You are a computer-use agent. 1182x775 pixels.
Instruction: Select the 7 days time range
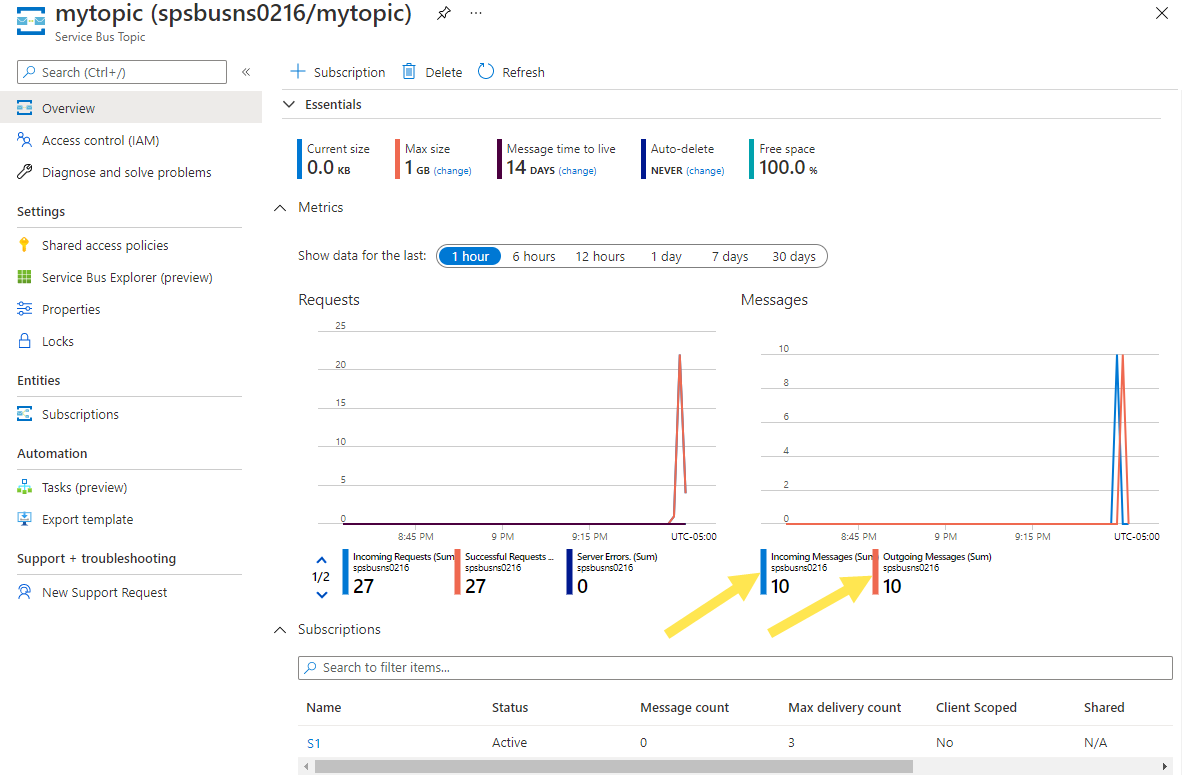click(730, 256)
